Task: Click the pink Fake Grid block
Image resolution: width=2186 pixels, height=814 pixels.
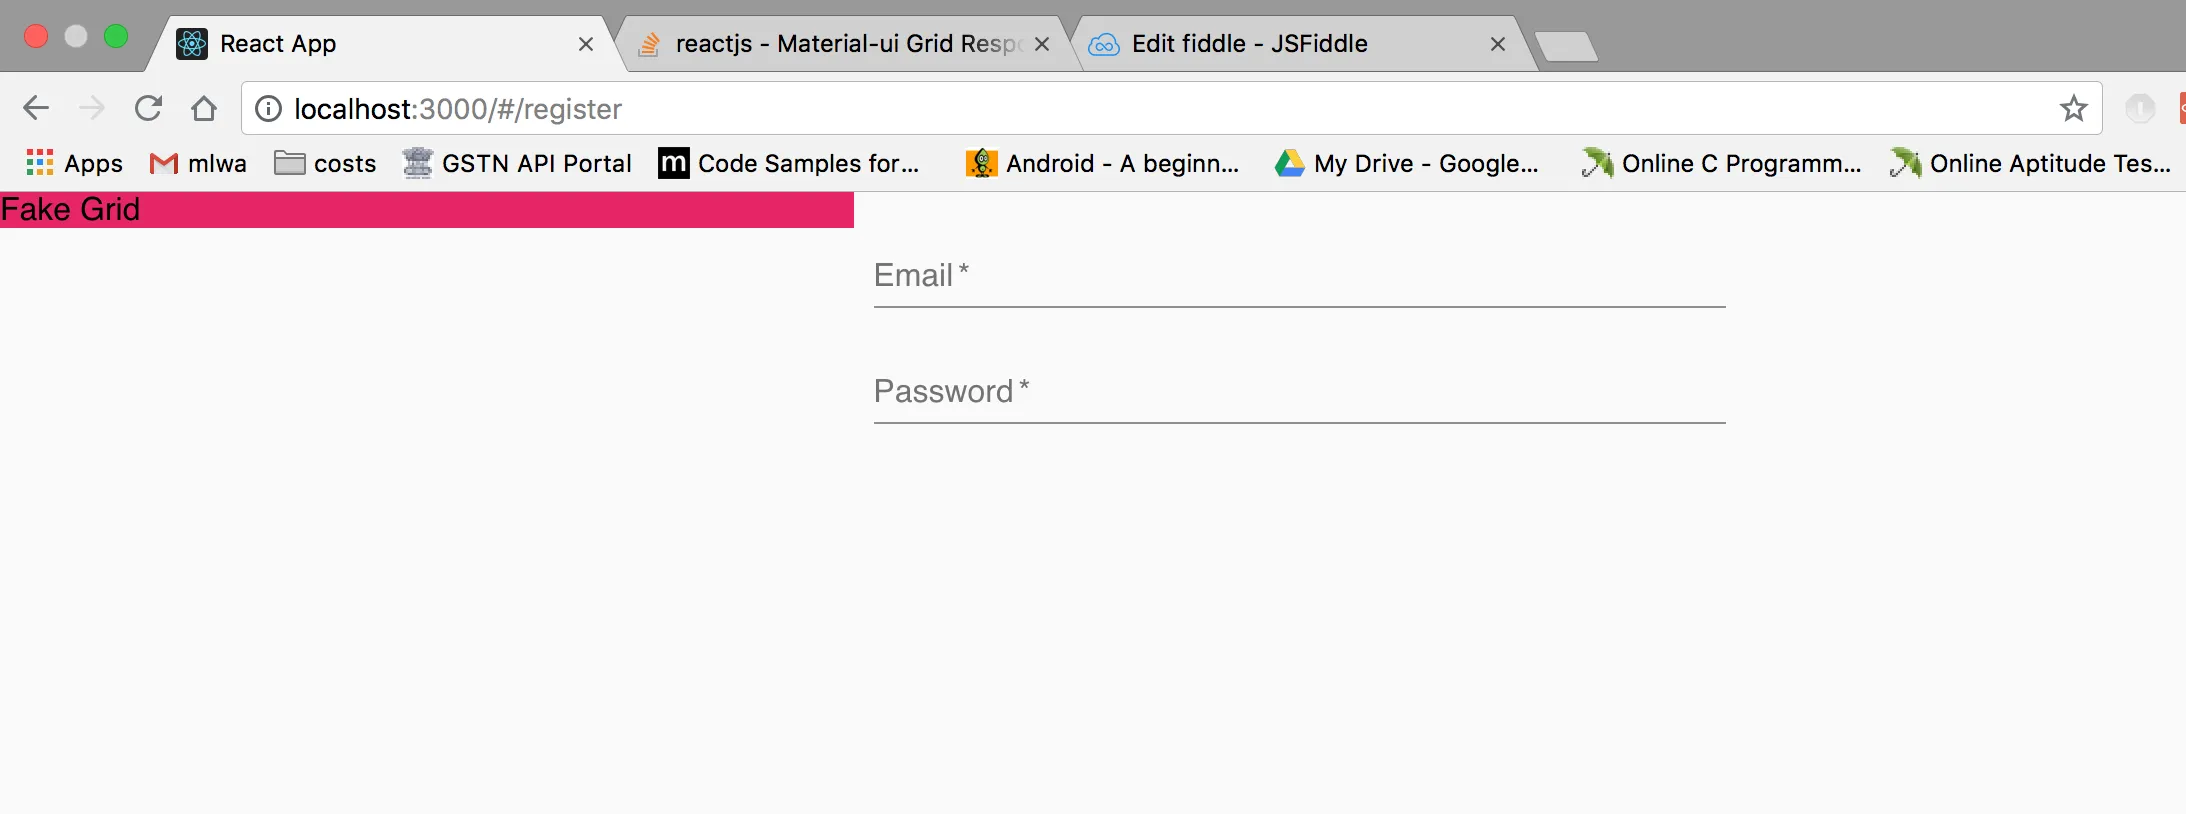Action: [x=426, y=210]
